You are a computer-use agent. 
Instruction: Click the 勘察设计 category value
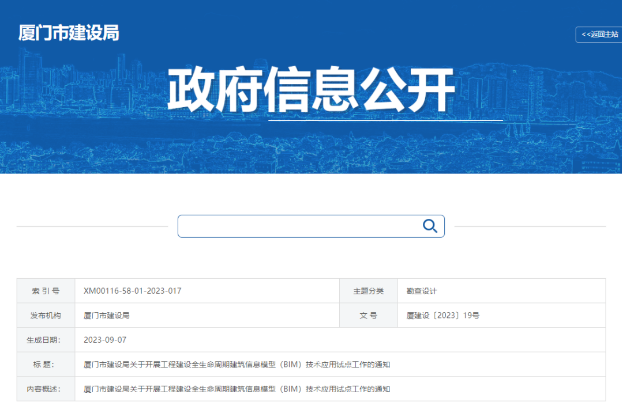(421, 291)
